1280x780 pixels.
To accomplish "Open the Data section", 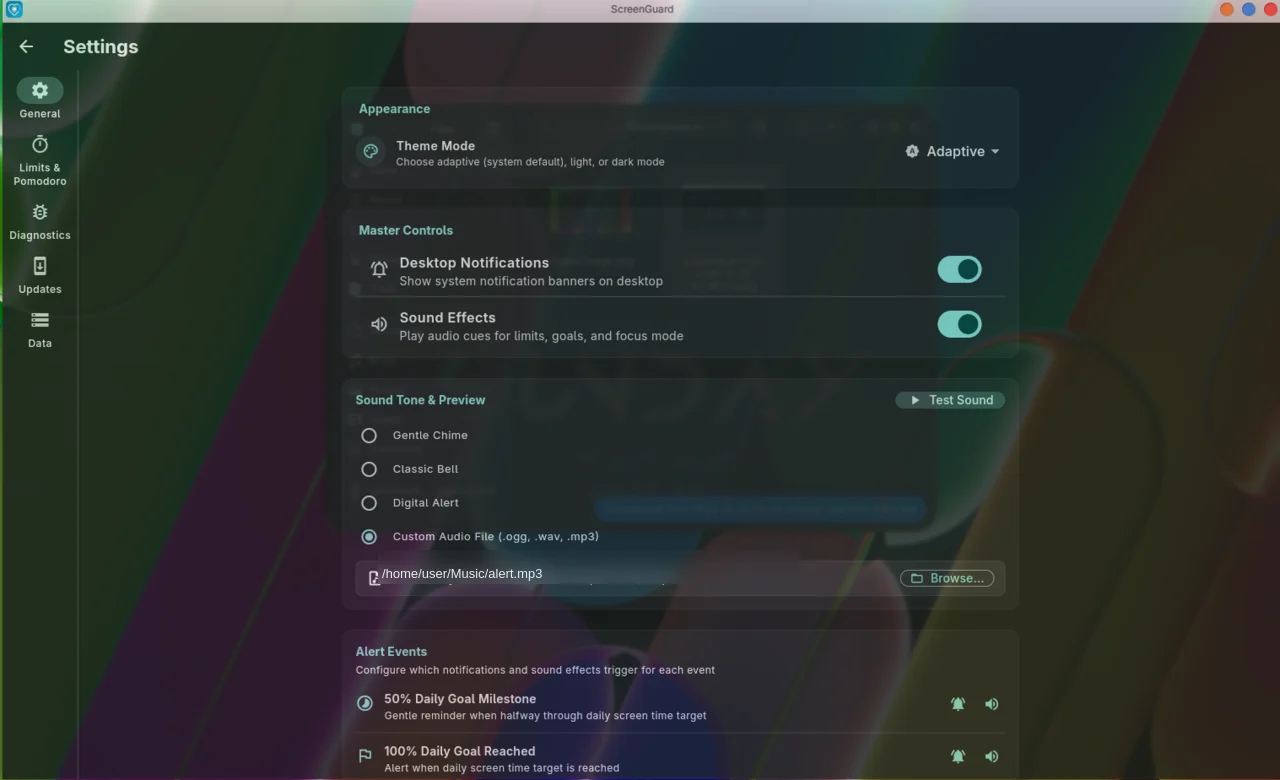I will click(40, 329).
